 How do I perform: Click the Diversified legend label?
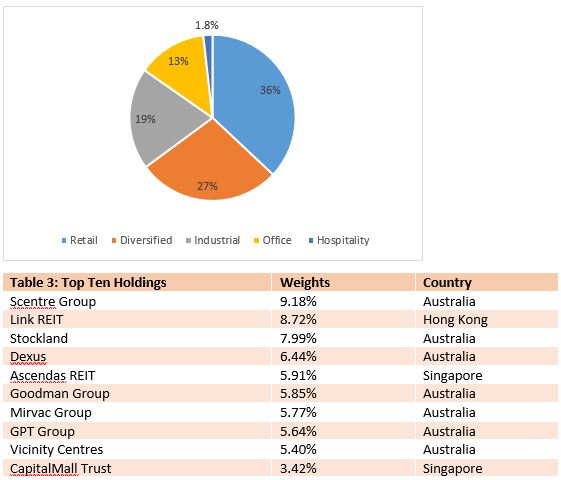click(x=146, y=240)
